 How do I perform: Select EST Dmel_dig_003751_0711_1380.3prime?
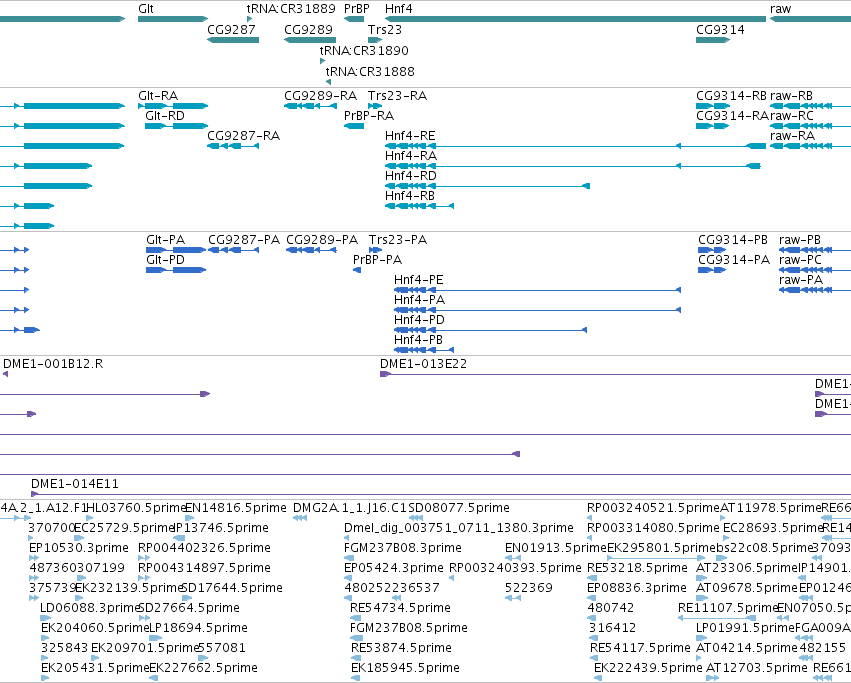pos(347,538)
